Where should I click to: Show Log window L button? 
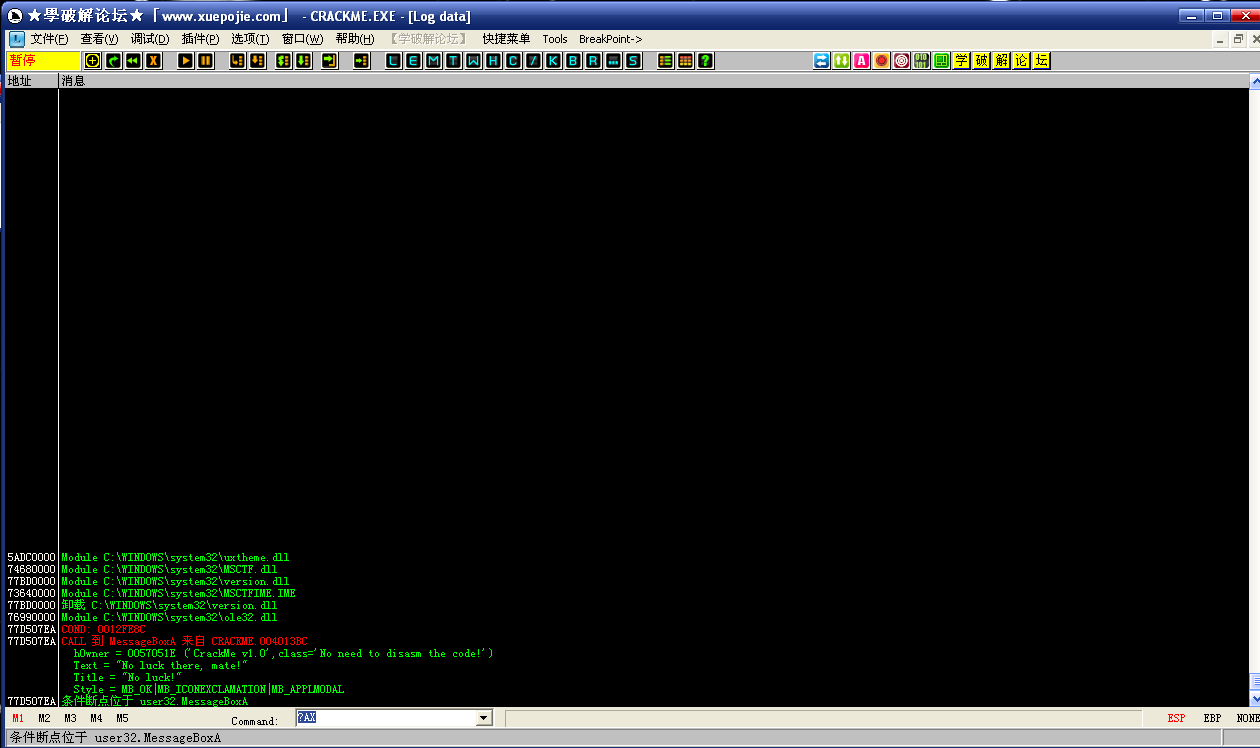393,61
